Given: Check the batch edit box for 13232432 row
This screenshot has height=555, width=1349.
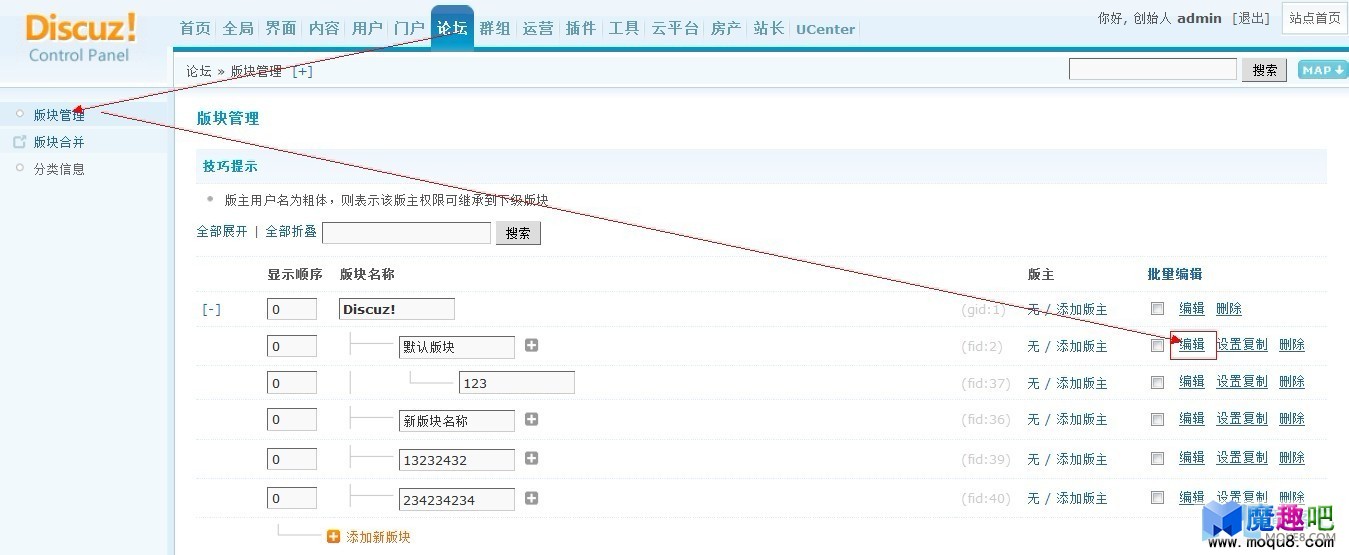Looking at the screenshot, I should (x=1157, y=458).
